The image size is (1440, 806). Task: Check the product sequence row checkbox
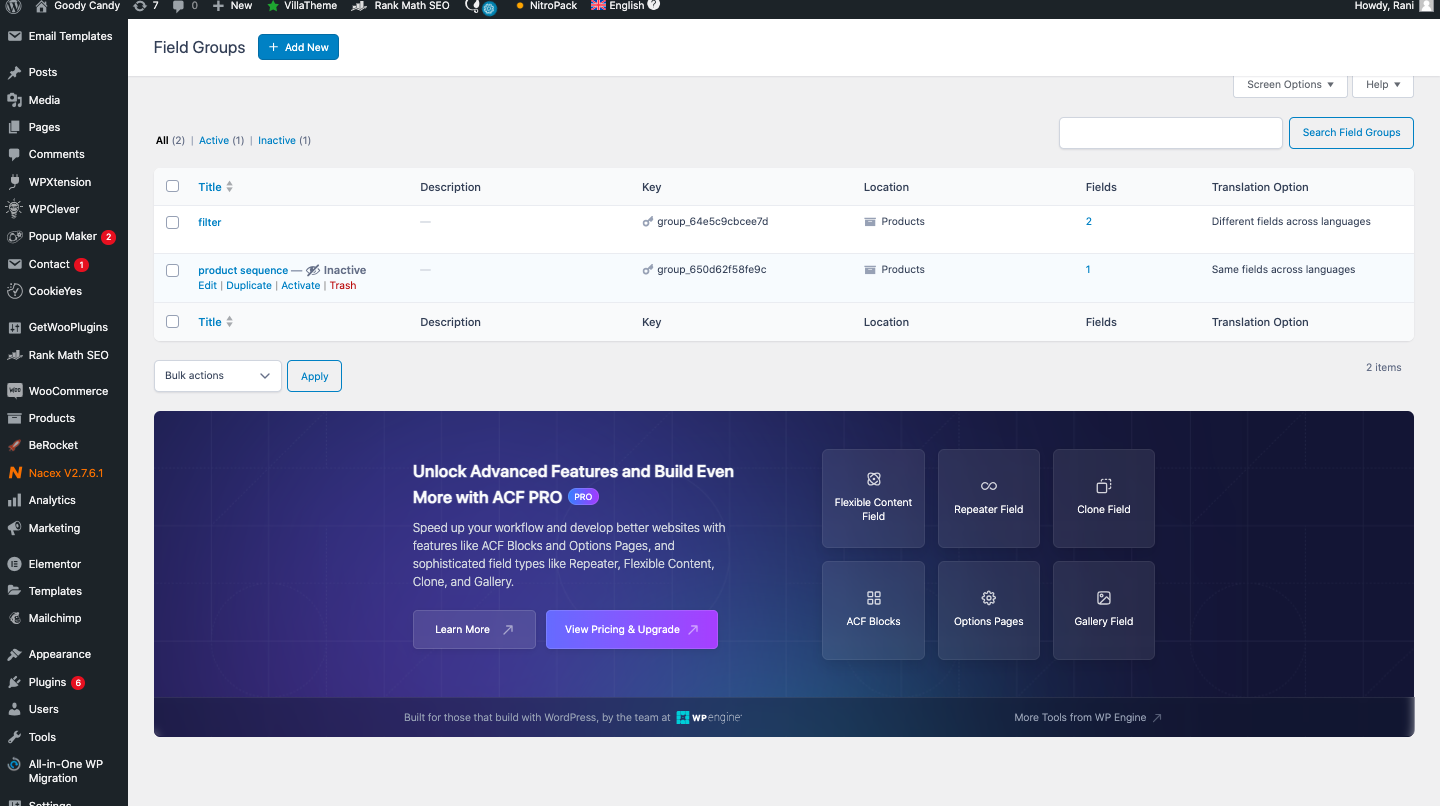click(173, 270)
